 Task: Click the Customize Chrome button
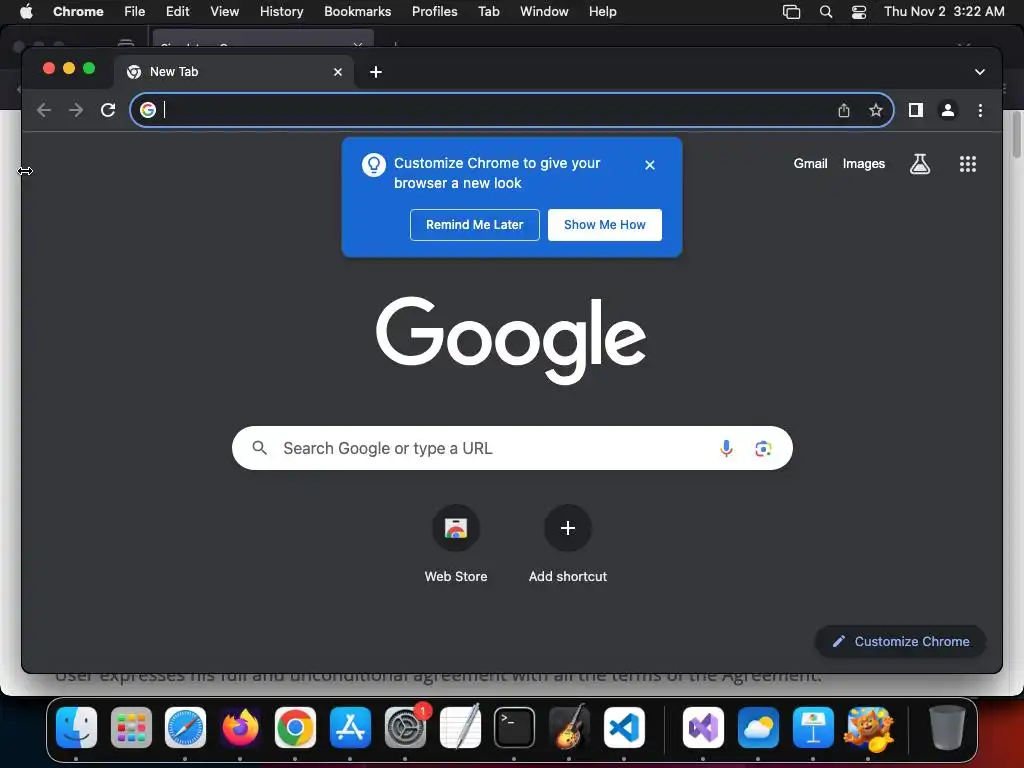901,641
